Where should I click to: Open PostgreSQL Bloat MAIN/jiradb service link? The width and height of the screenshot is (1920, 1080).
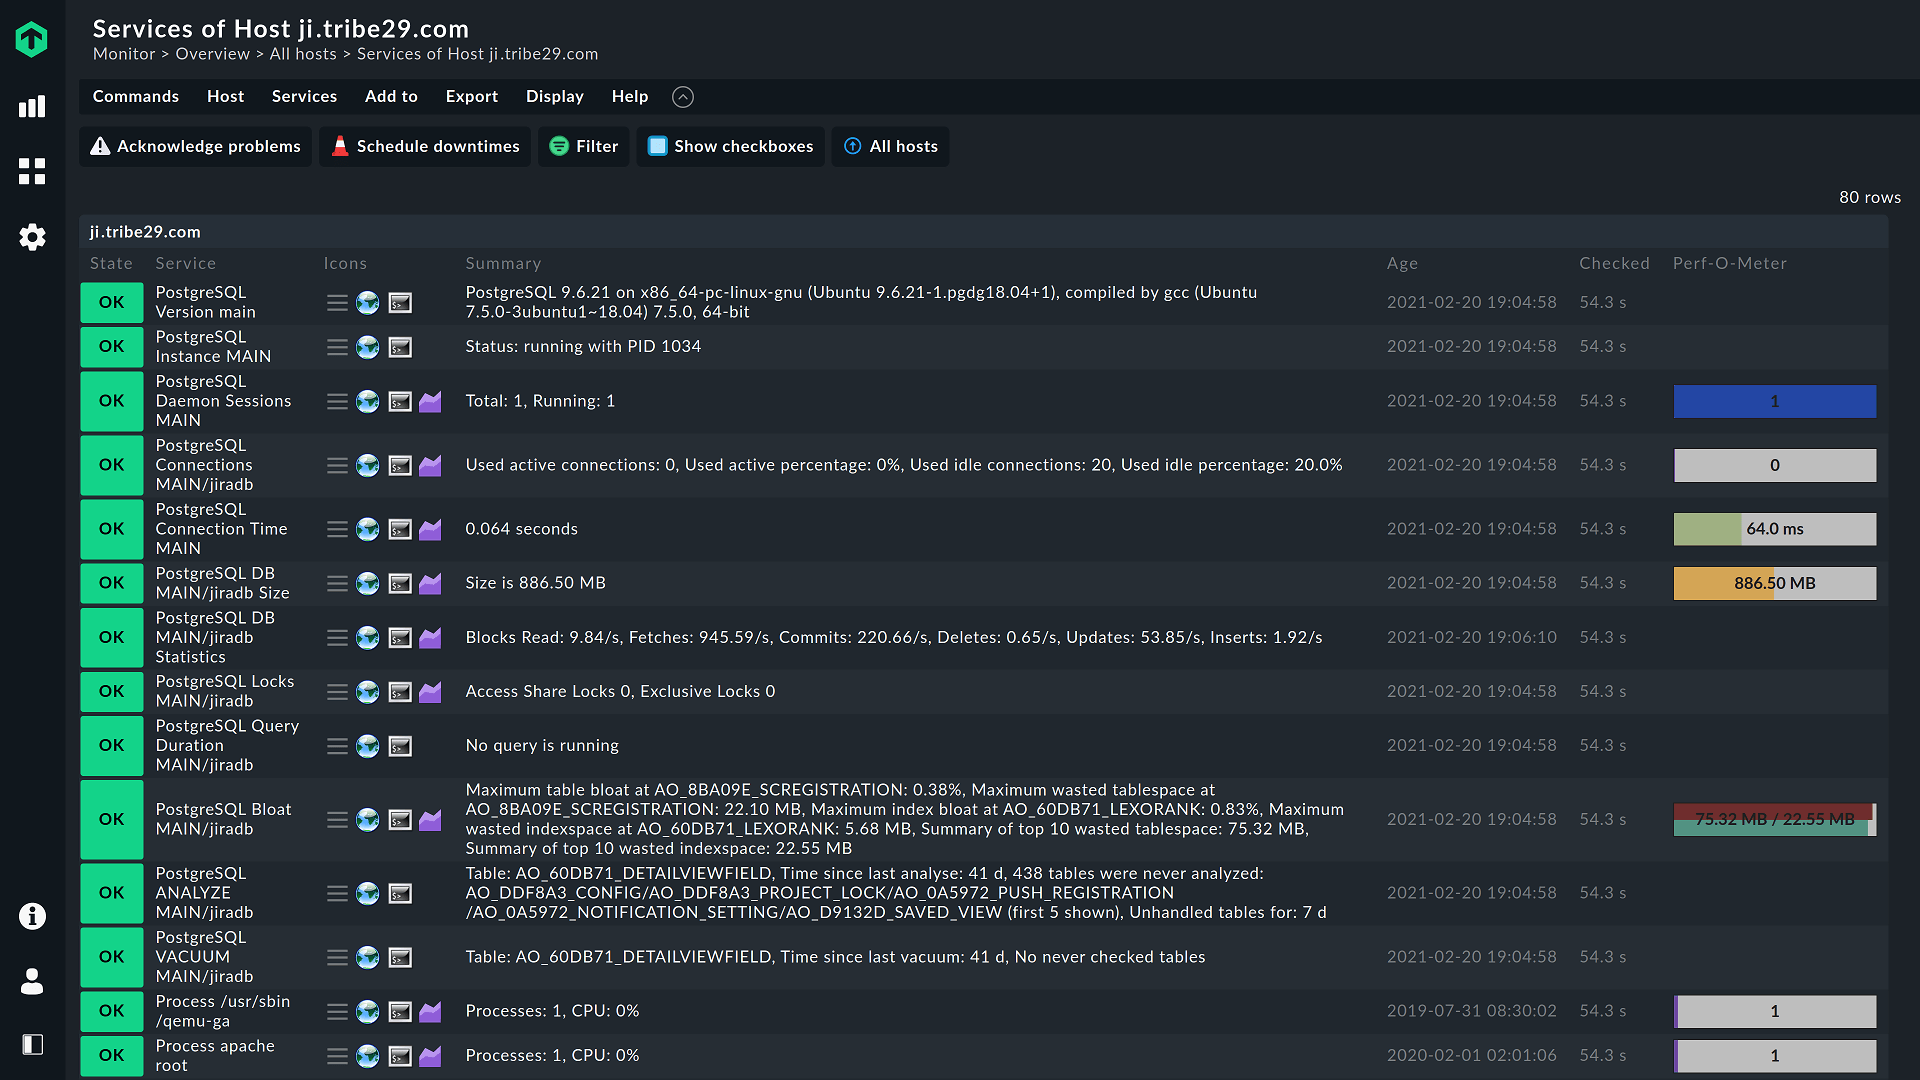coord(223,819)
